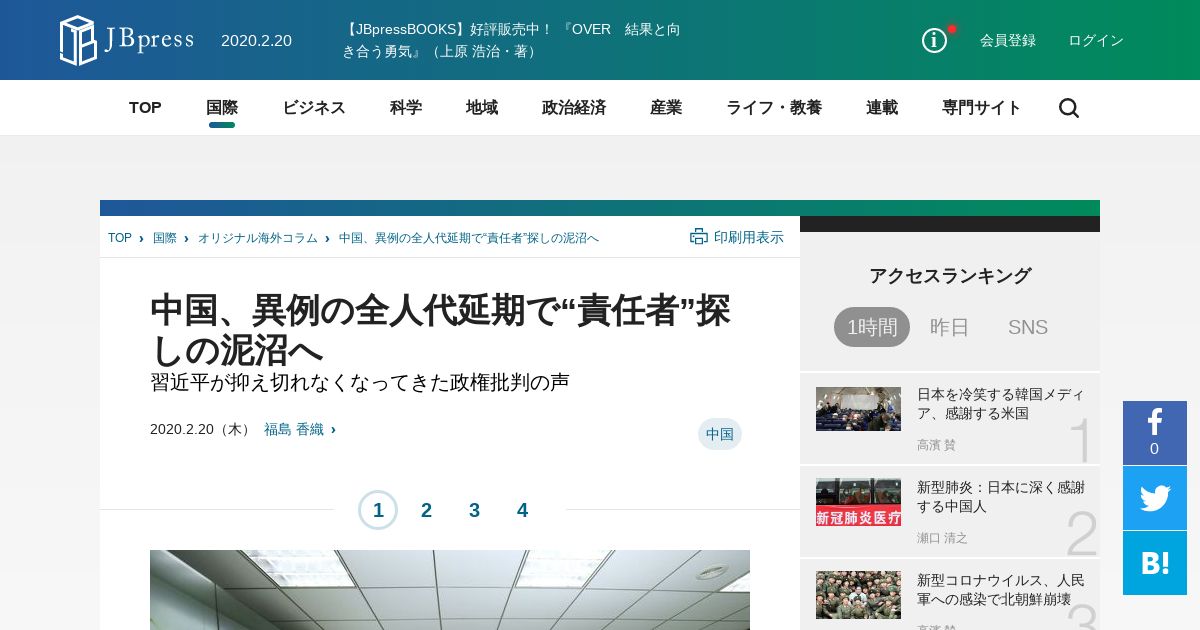Open the TOP menu item
This screenshot has height=630, width=1200.
click(x=145, y=108)
